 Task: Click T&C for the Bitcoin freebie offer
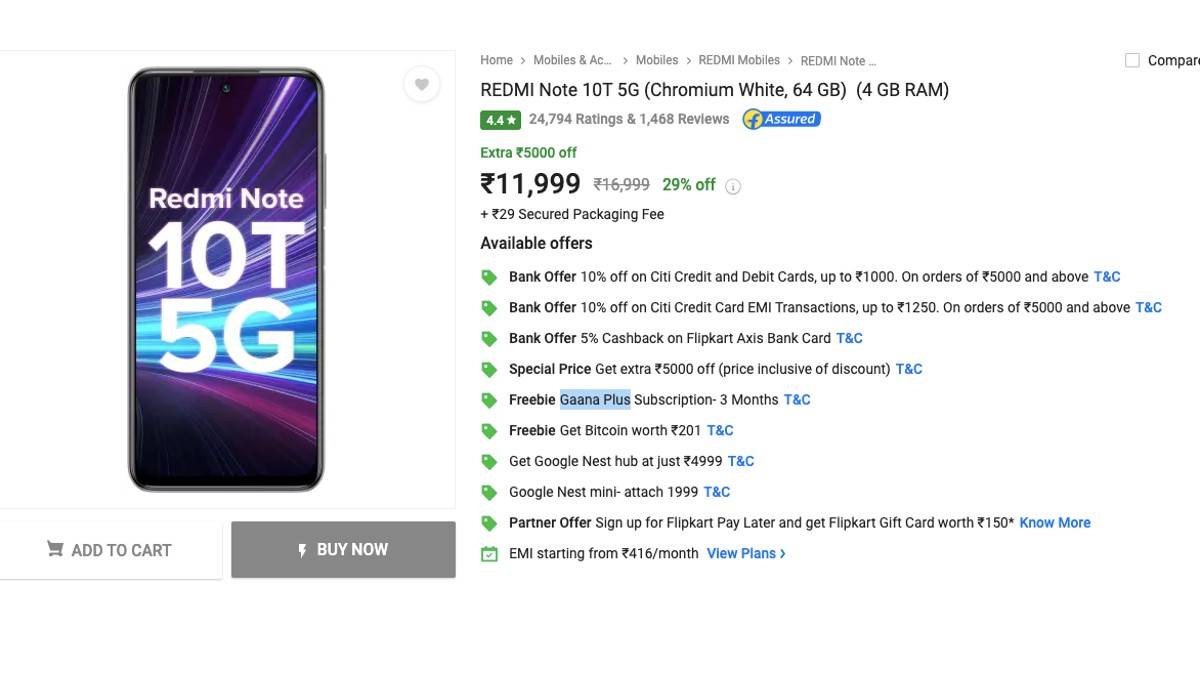(720, 430)
